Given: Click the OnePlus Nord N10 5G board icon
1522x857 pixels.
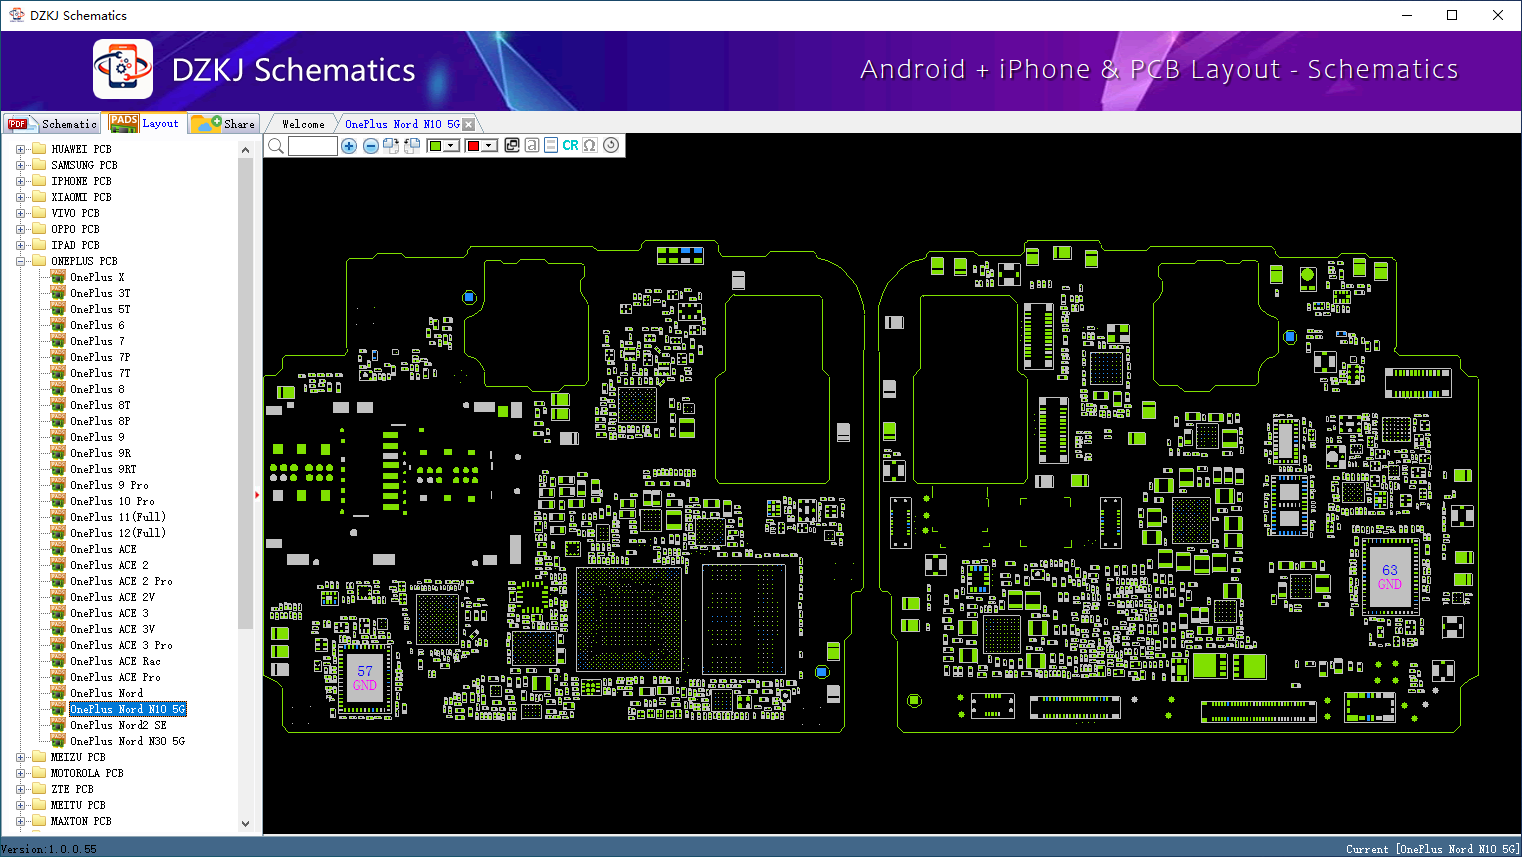Looking at the screenshot, I should tap(59, 709).
